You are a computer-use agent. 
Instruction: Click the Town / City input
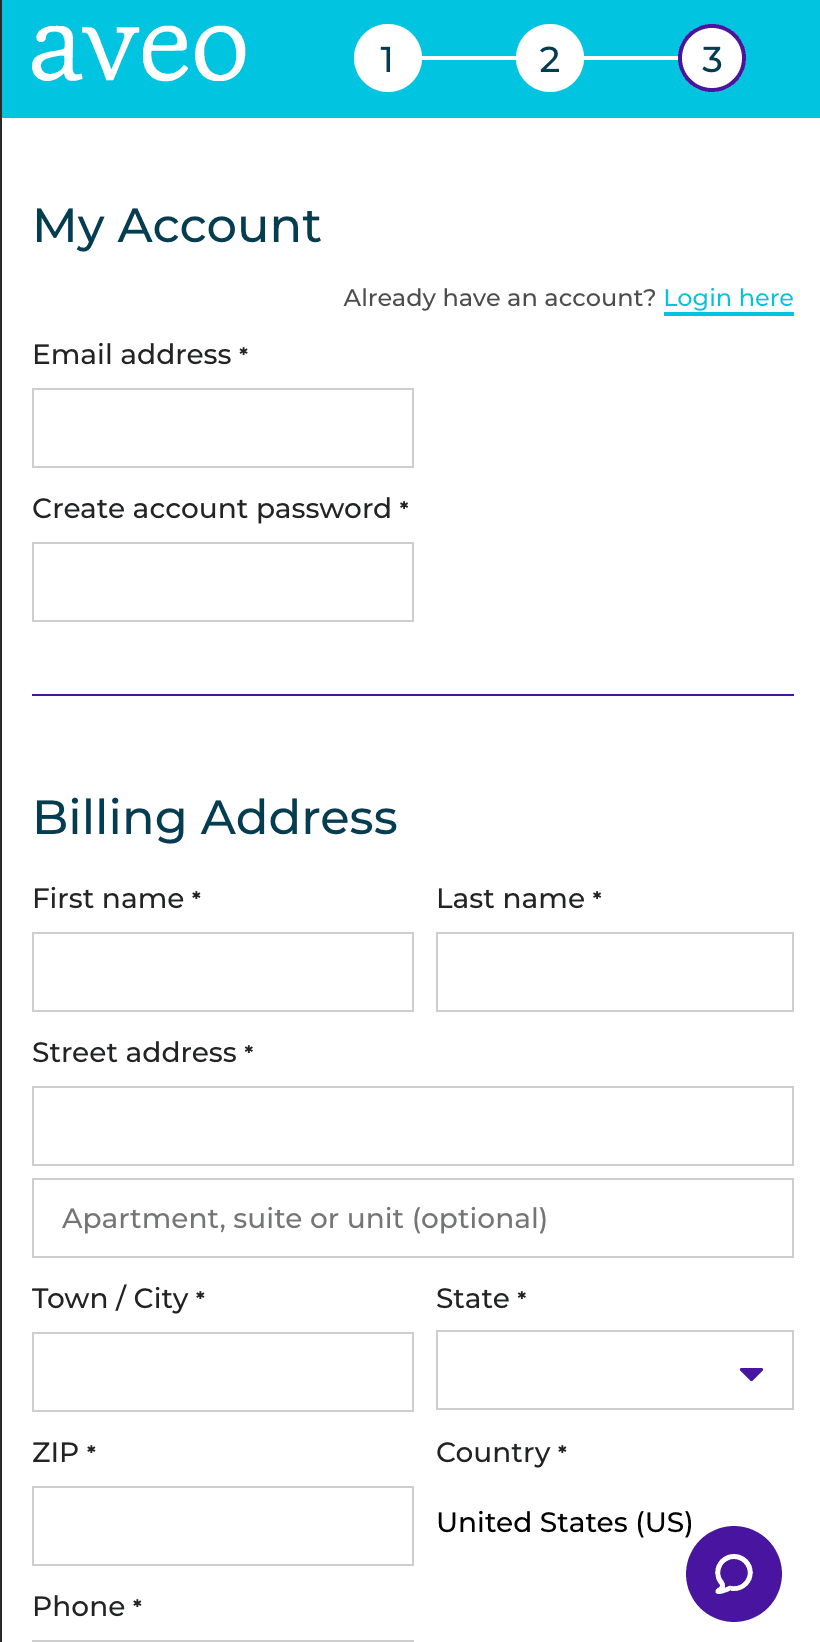tap(223, 1372)
